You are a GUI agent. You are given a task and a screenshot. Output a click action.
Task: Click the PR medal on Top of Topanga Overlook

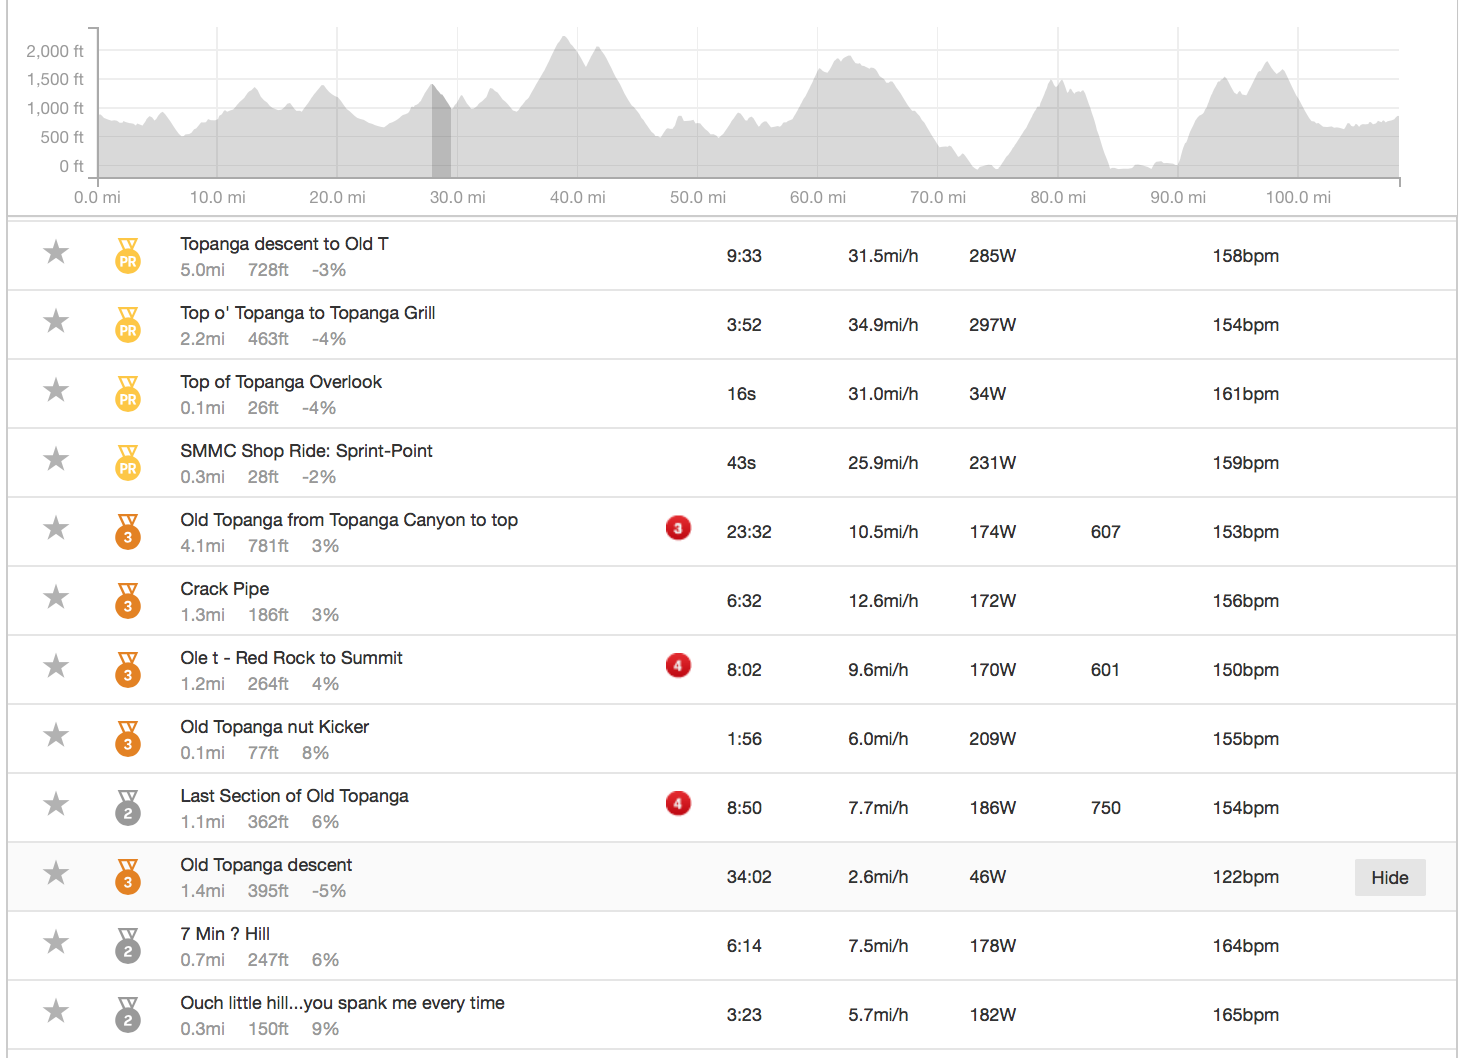click(x=128, y=394)
